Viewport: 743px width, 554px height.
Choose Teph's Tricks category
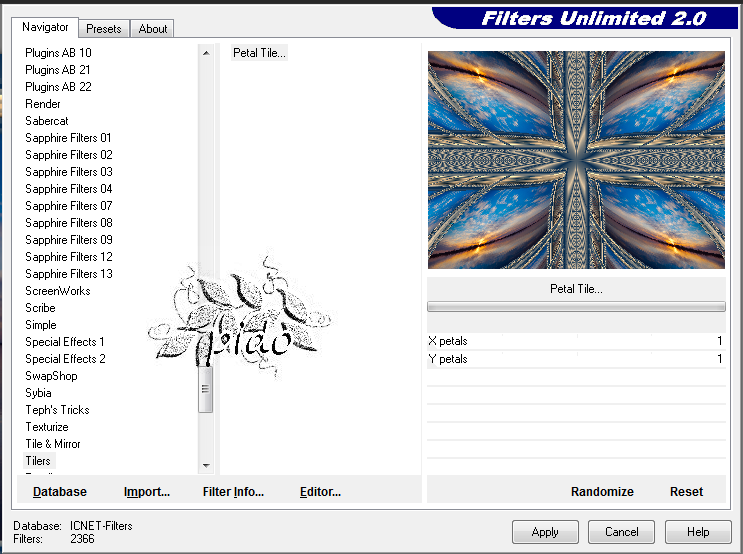57,410
